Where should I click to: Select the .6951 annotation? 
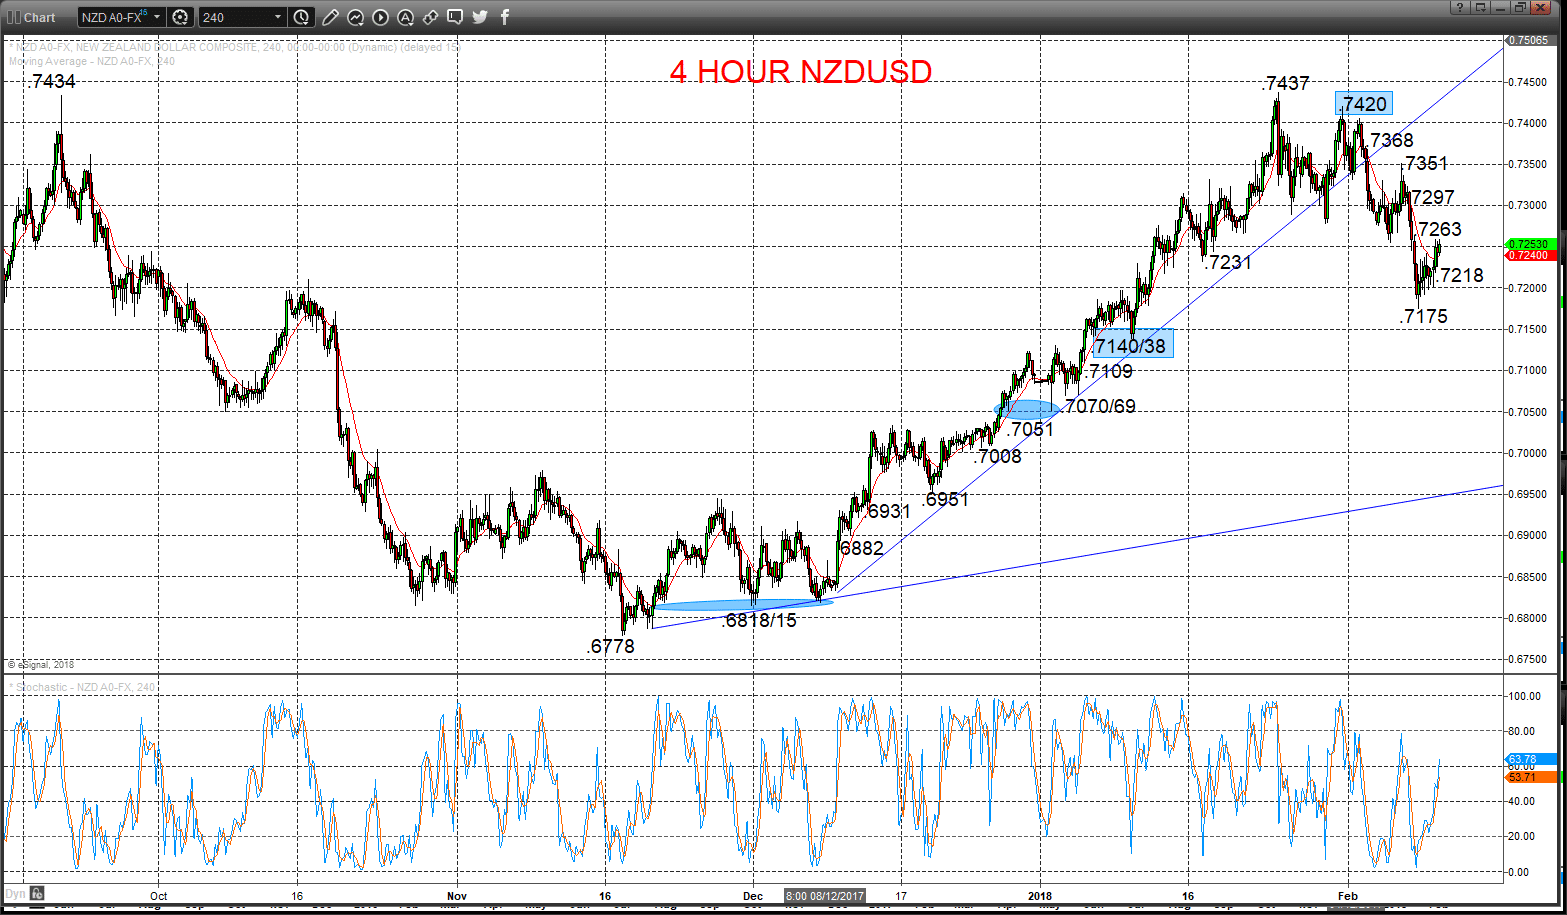[946, 499]
